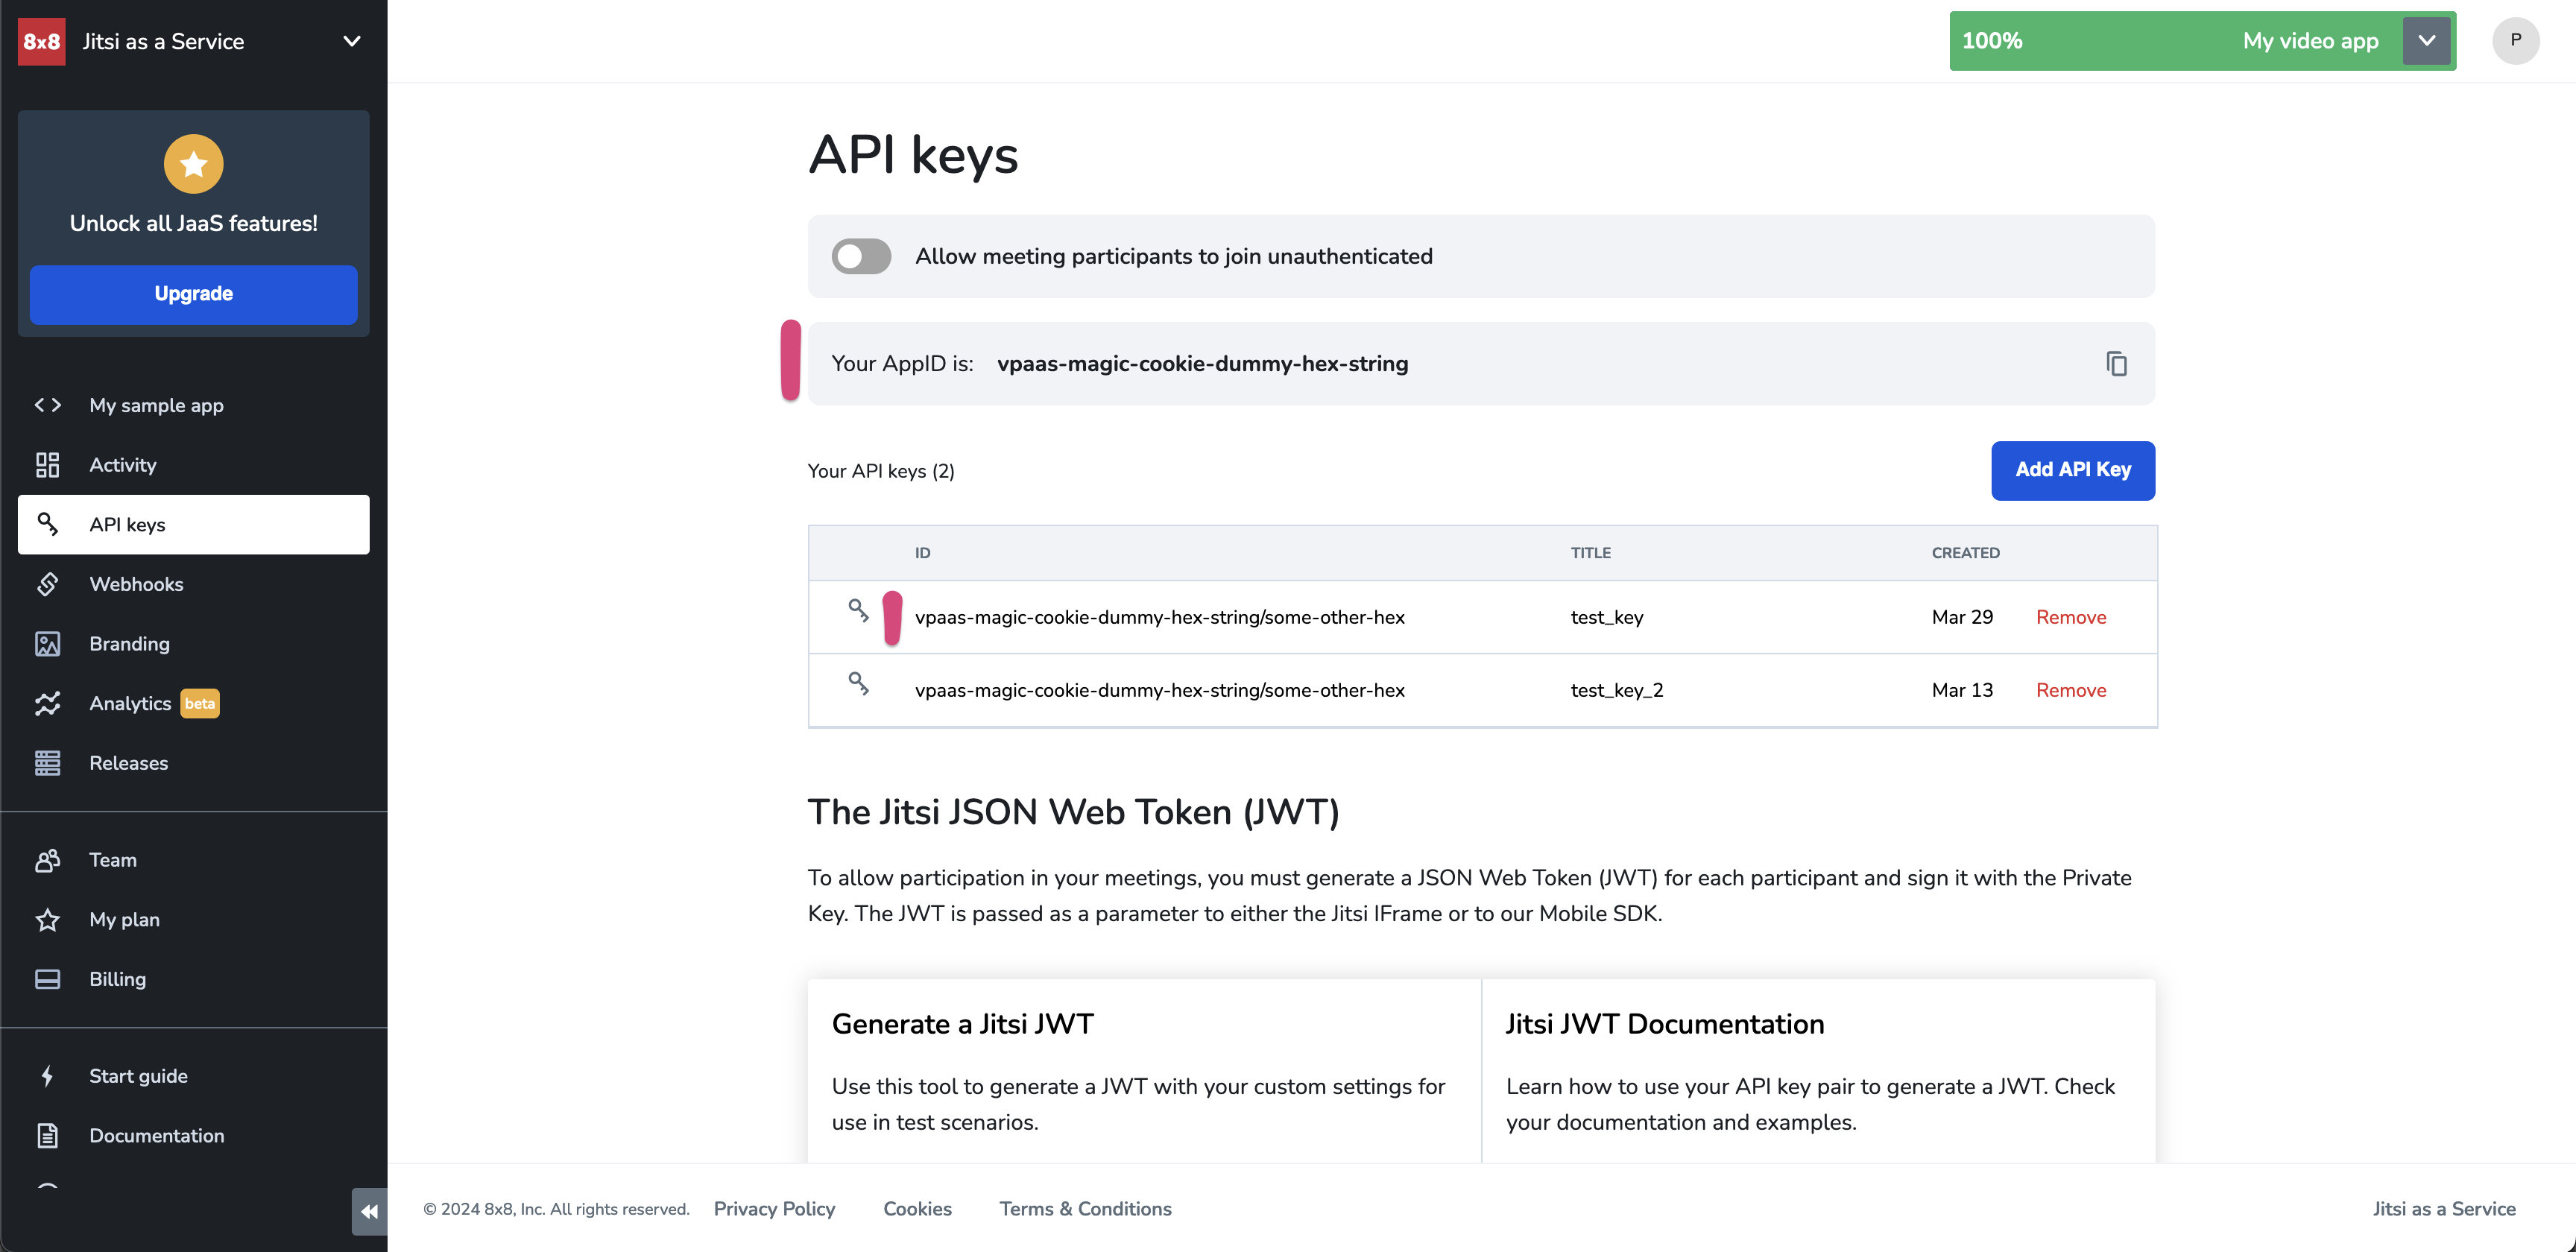The width and height of the screenshot is (2576, 1252).
Task: Open Cookies footer link
Action: (x=917, y=1208)
